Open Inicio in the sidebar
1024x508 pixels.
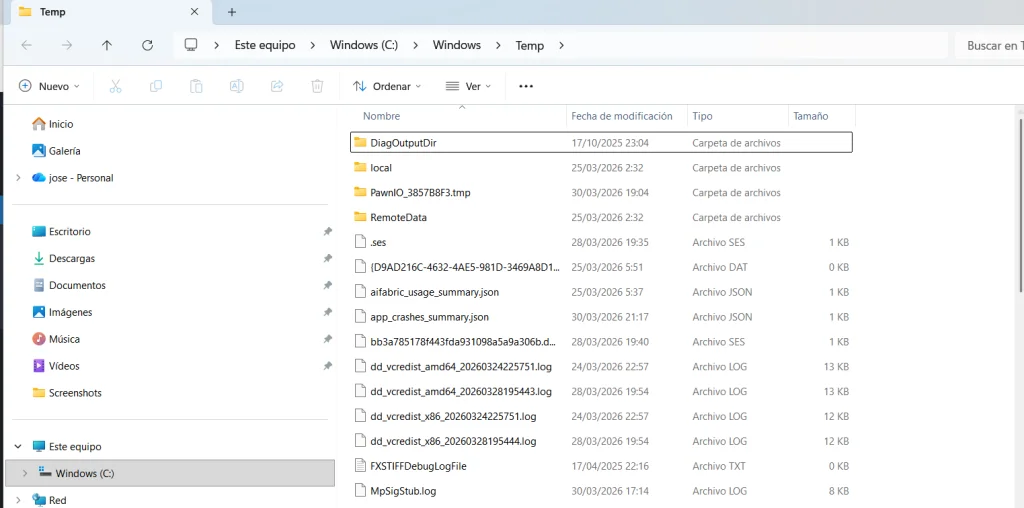pos(52,124)
